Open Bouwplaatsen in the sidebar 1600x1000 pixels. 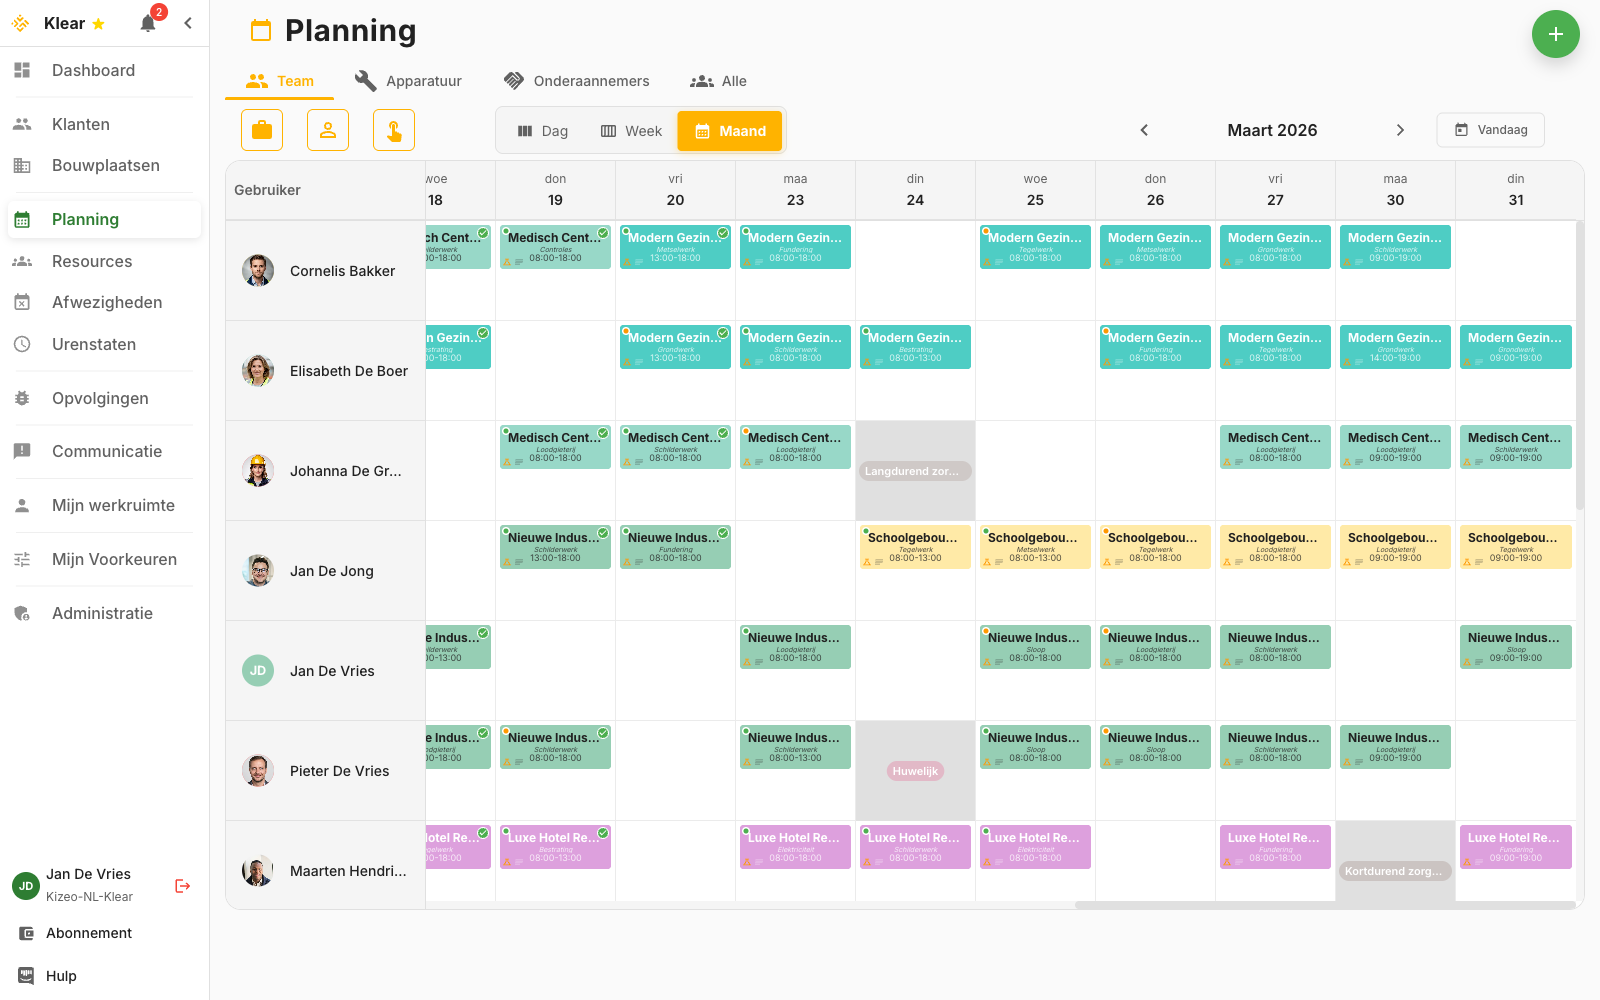tap(105, 165)
